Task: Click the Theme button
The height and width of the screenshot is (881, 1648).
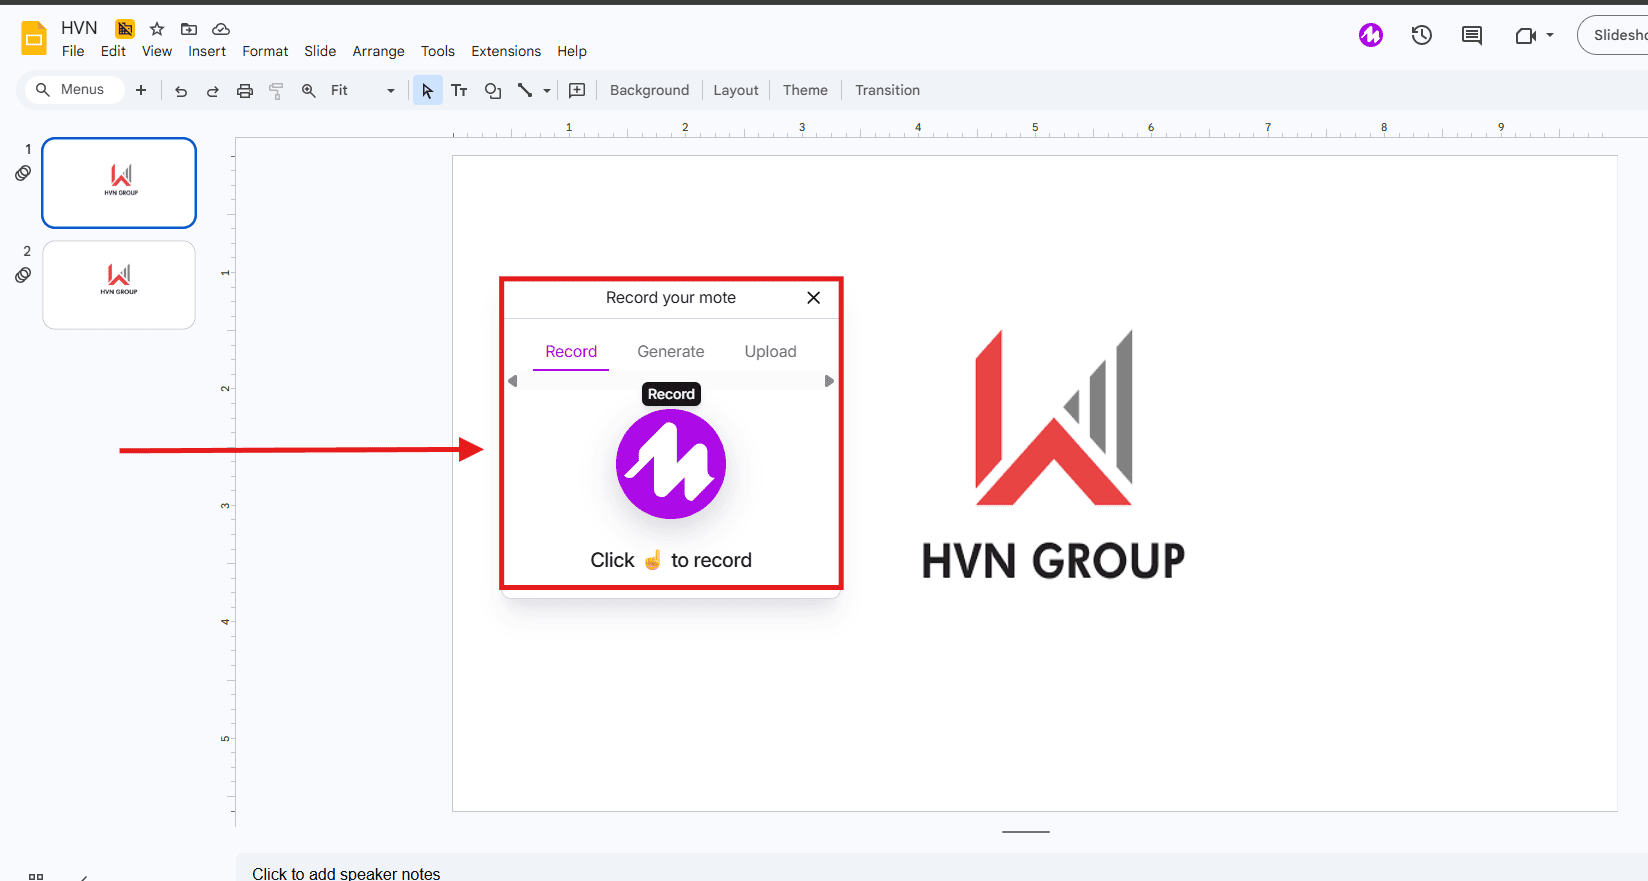Action: point(805,90)
